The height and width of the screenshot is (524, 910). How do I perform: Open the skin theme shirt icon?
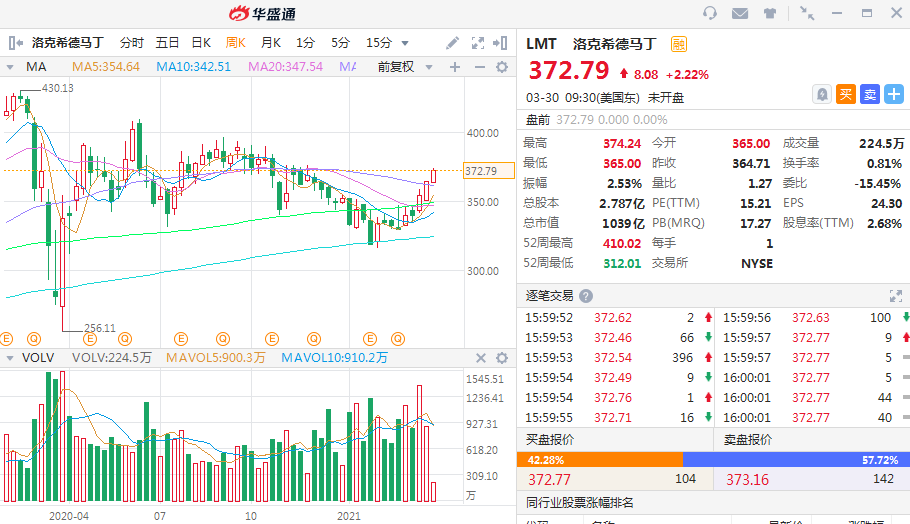tap(769, 13)
